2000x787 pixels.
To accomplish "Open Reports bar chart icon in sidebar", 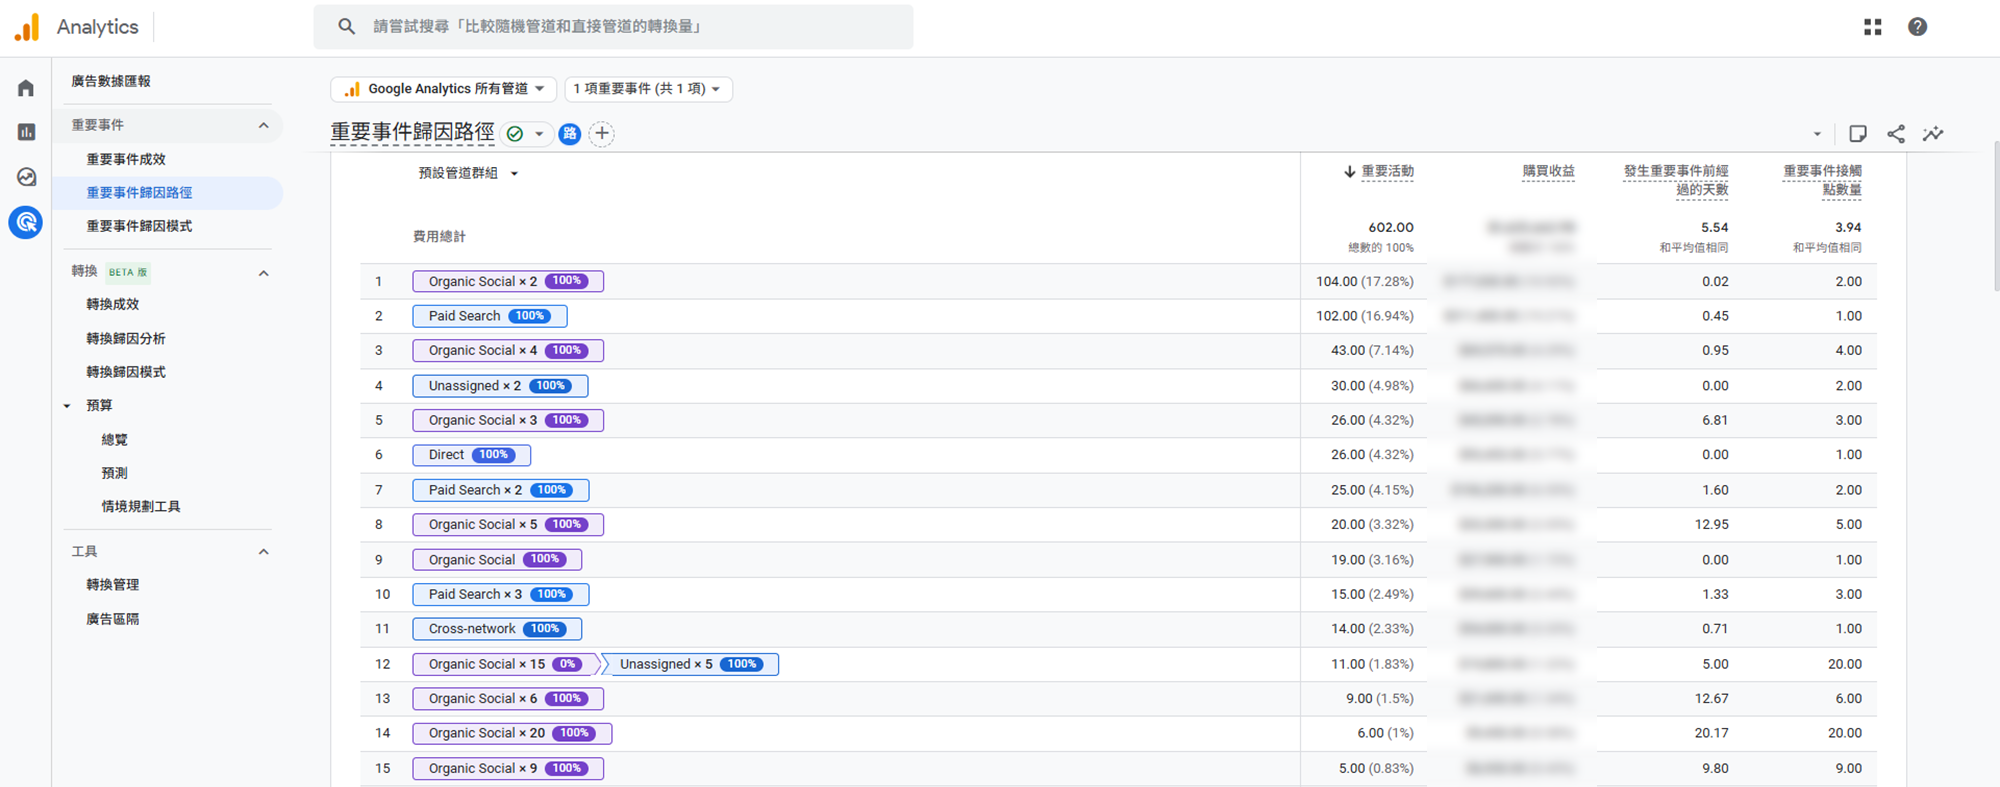I will (x=26, y=132).
